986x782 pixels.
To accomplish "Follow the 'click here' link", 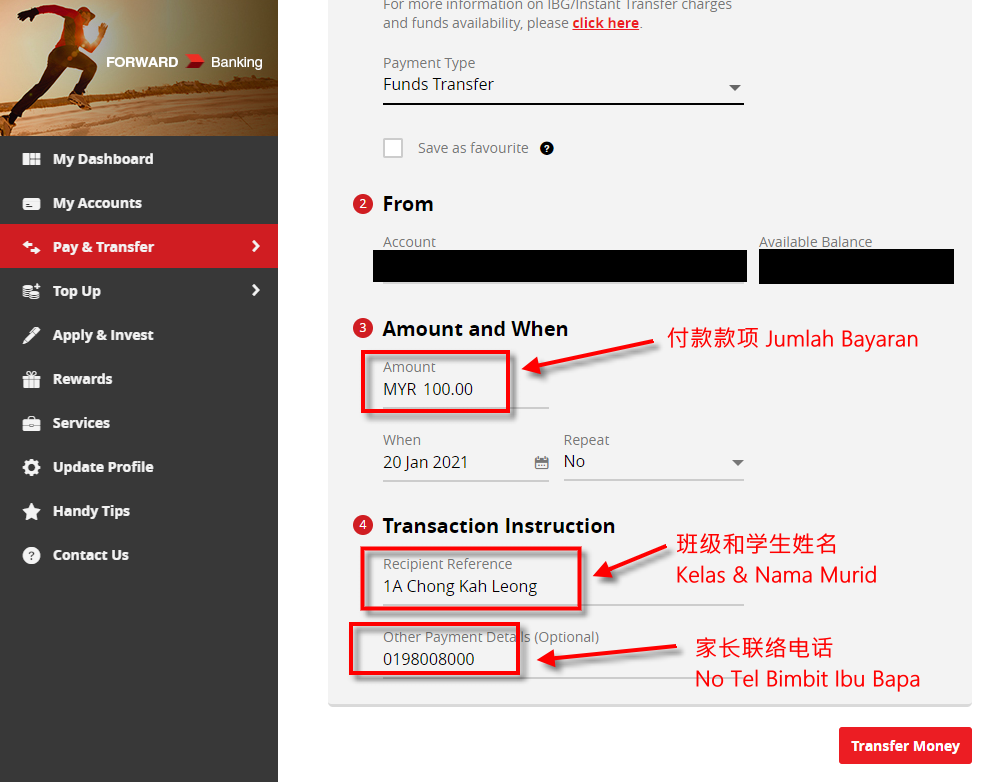I will 605,23.
